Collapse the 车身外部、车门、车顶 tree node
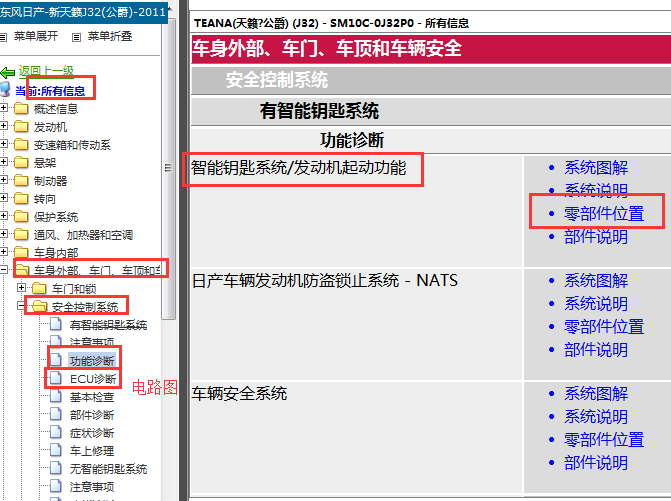The height and width of the screenshot is (501, 671). pyautogui.click(x=3, y=270)
